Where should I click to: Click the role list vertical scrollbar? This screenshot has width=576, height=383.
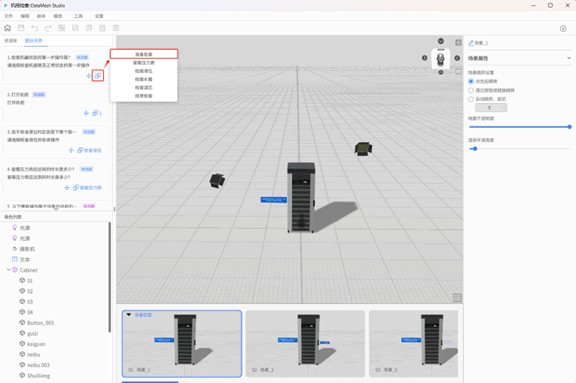[x=109, y=277]
